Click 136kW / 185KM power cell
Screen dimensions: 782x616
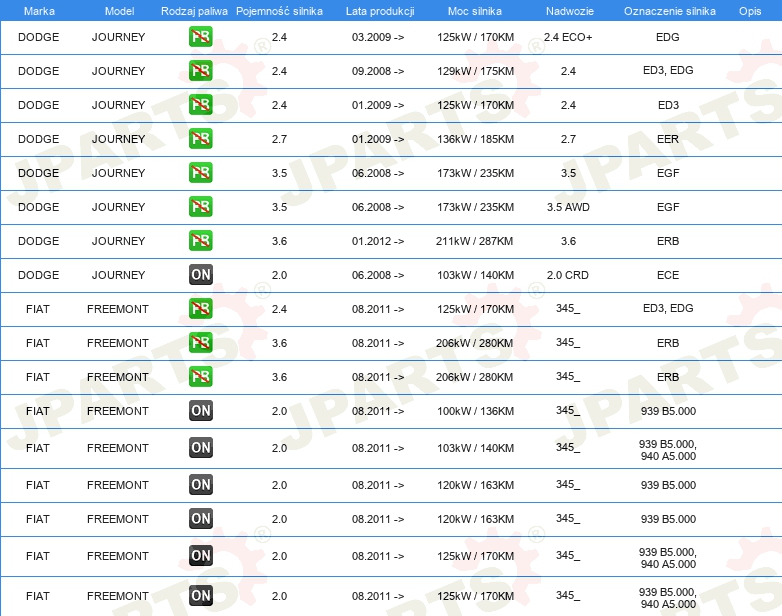tap(475, 139)
